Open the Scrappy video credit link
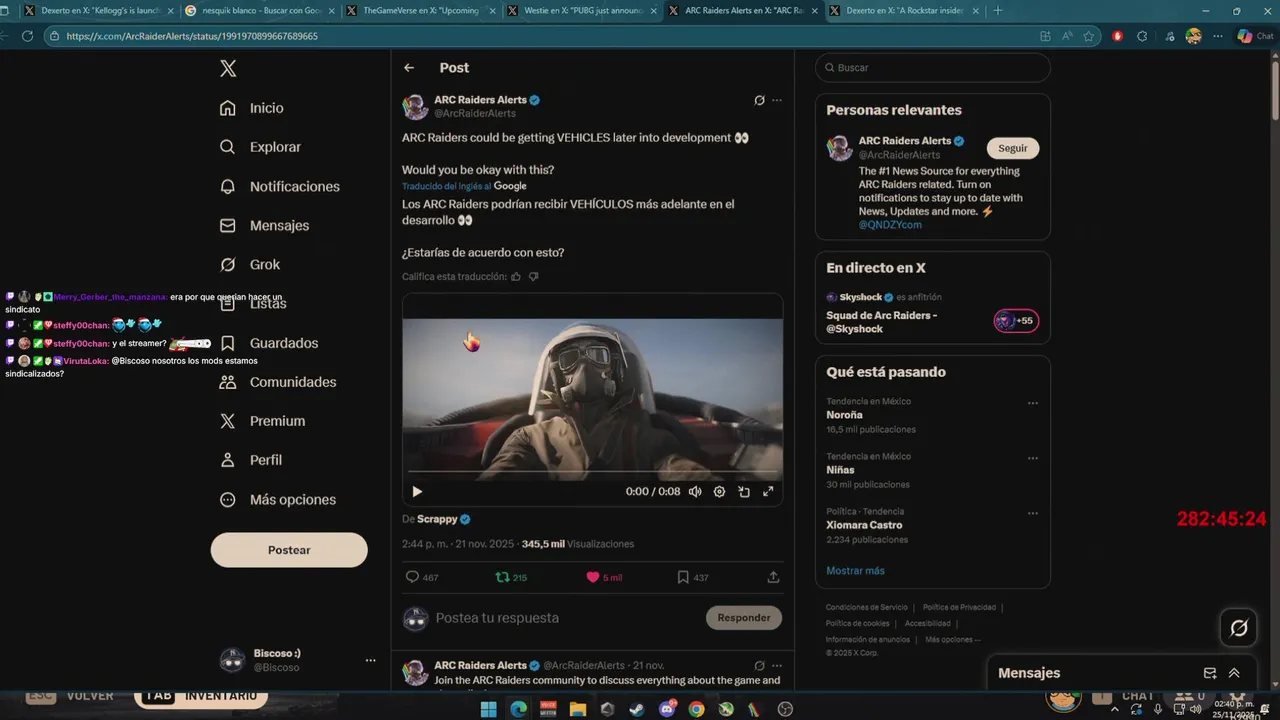Screen dimensions: 1280x720 click(443, 519)
